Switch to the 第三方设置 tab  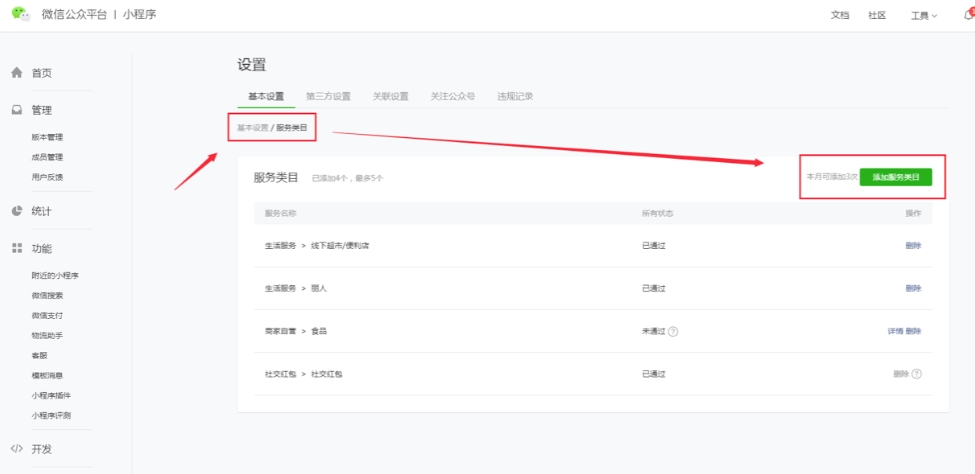(x=328, y=96)
